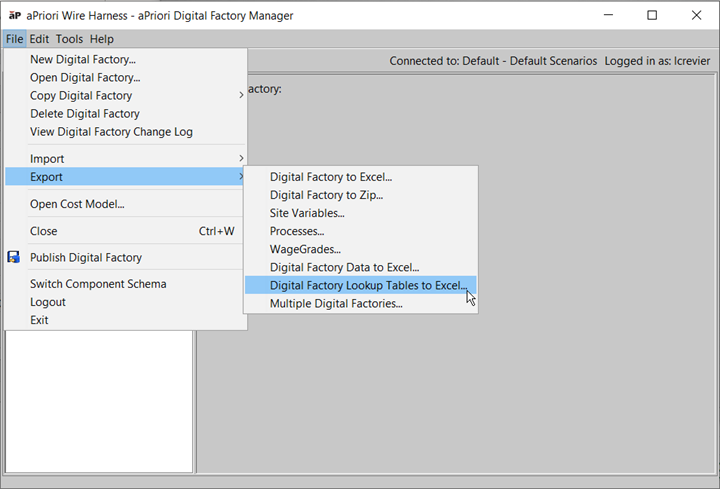720x489 pixels.
Task: Select Publish Digital Factory
Action: pos(125,258)
